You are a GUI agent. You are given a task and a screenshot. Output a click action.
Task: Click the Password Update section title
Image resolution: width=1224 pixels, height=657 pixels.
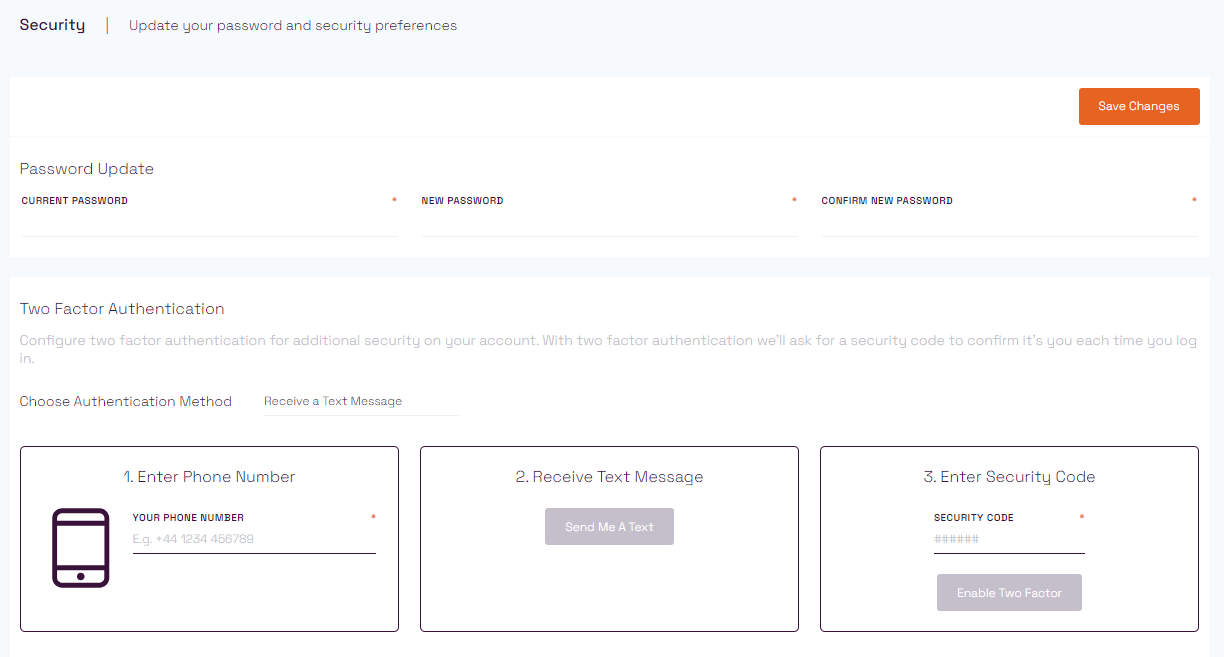pyautogui.click(x=86, y=169)
